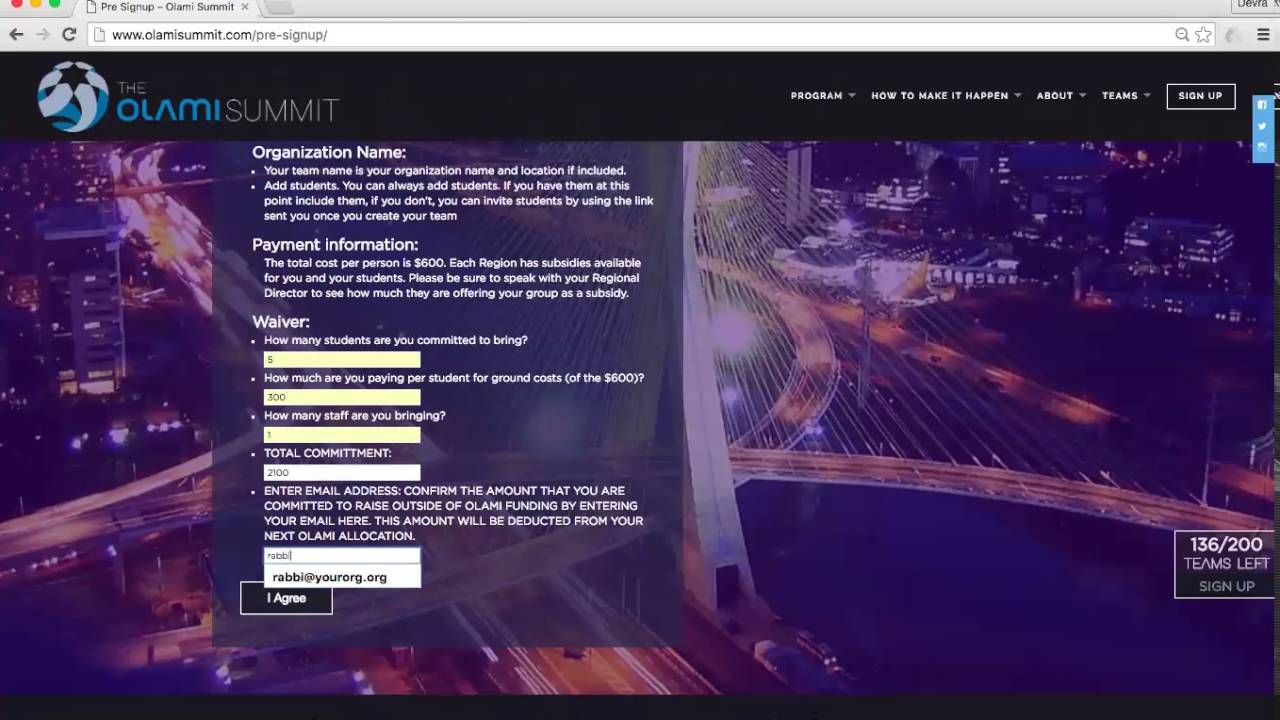Open the TEAMS menu
1280x720 pixels.
1119,96
